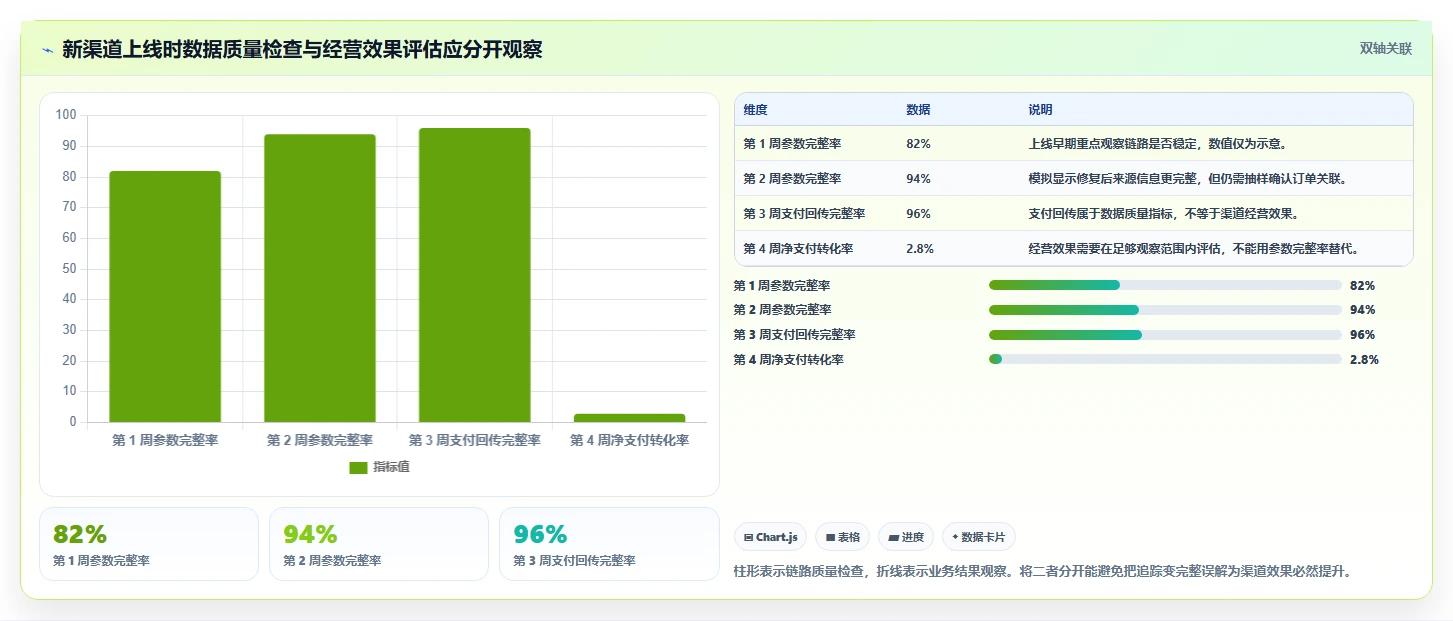Viewport: 1453px width, 621px height.
Task: Click the 96% progress bar for 第 3 周支付回传完整率
Action: [x=1165, y=335]
